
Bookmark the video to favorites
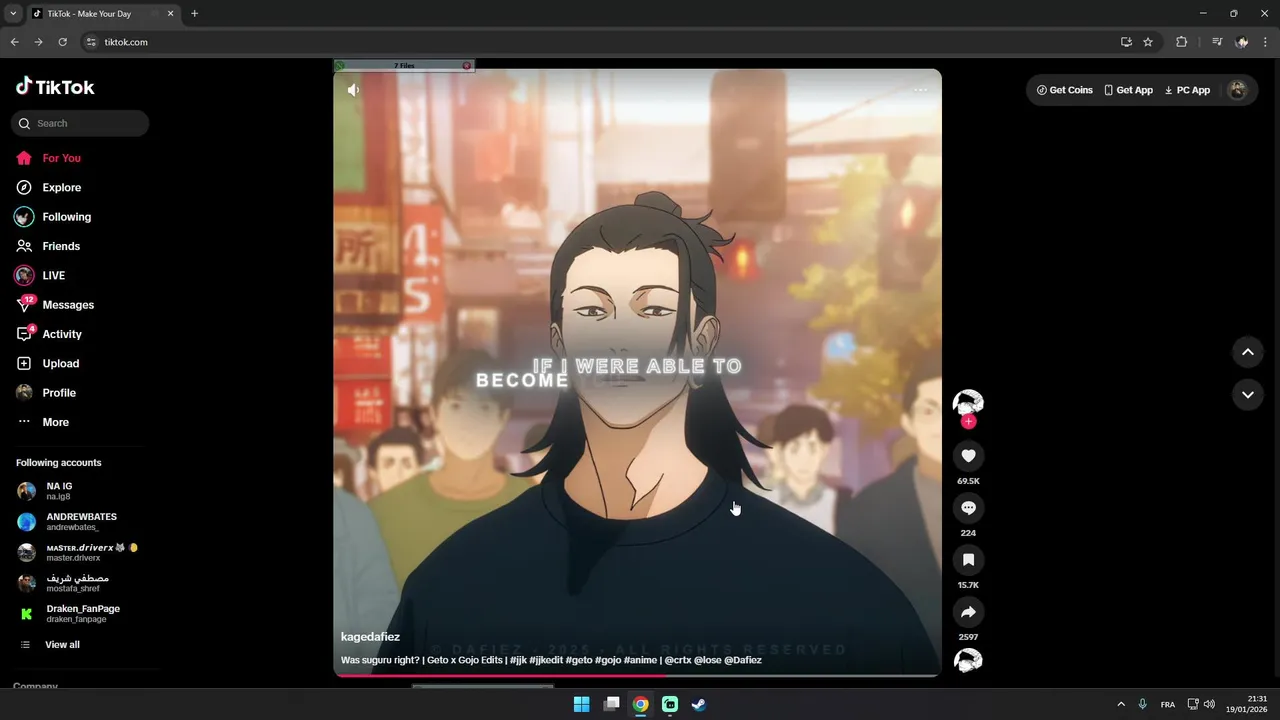pos(968,560)
